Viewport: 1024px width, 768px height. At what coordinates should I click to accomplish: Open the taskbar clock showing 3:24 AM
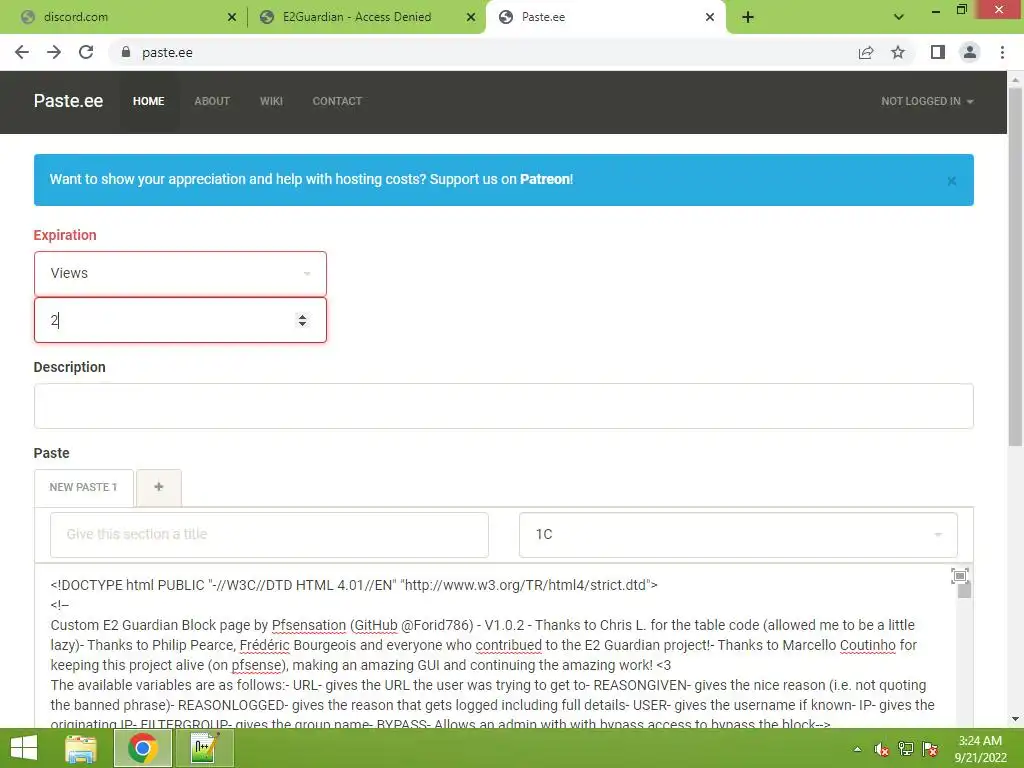(x=980, y=749)
